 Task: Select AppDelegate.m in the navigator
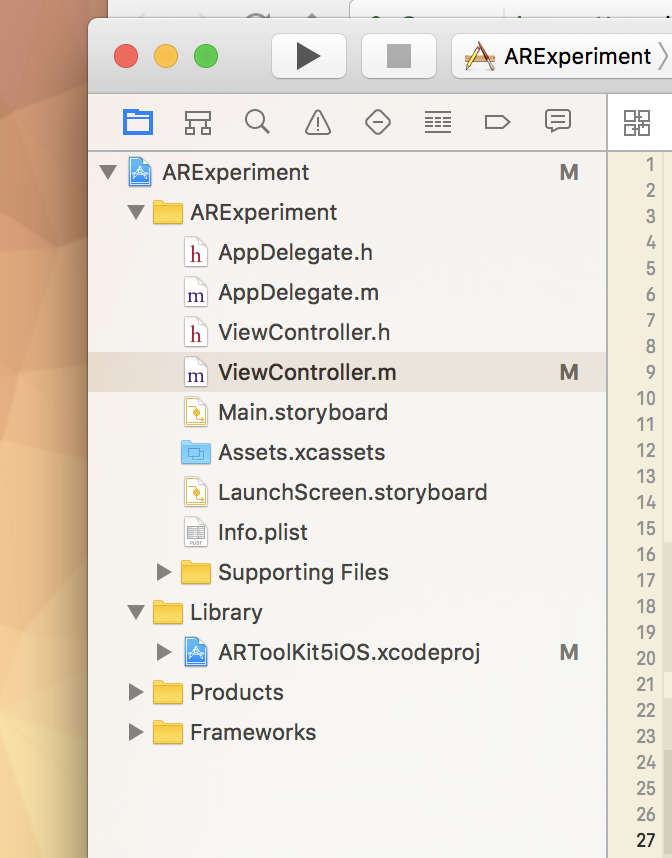(298, 293)
